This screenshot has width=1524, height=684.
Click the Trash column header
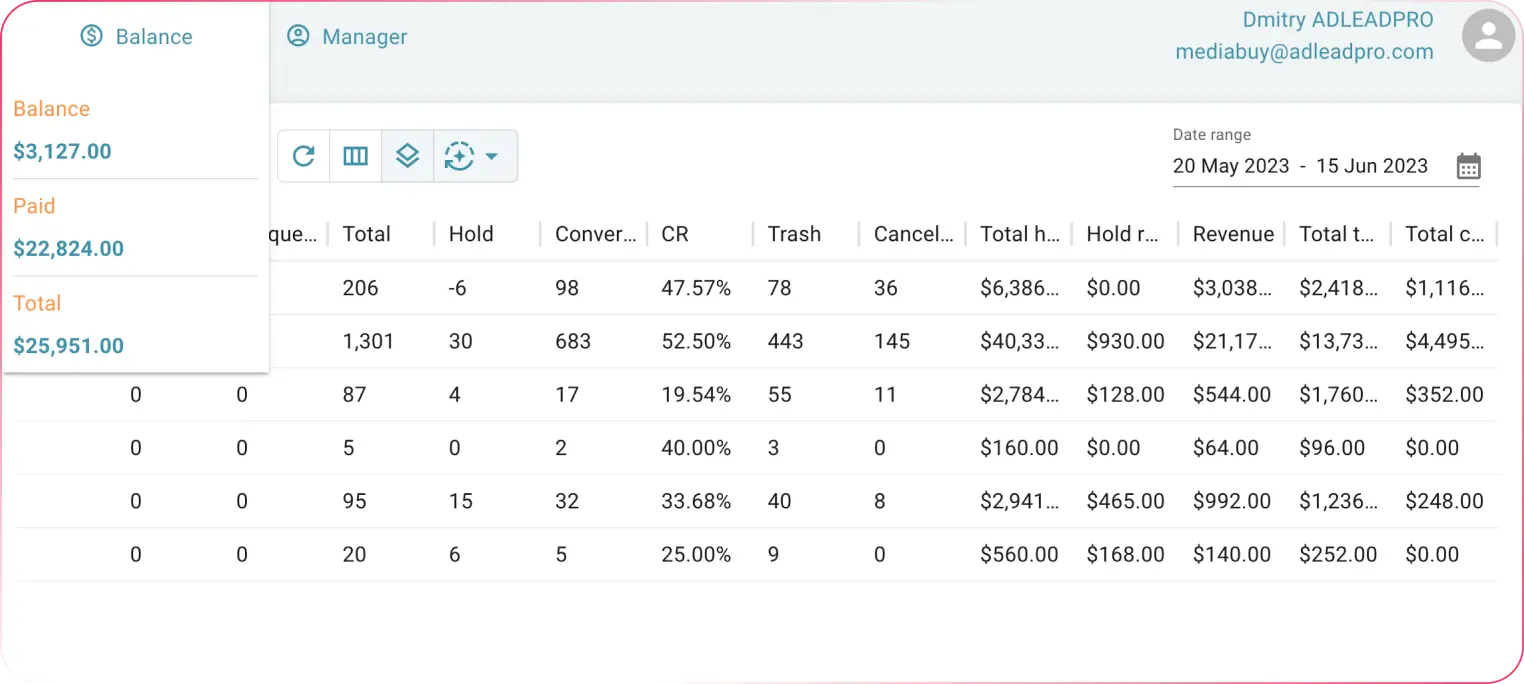tap(794, 234)
